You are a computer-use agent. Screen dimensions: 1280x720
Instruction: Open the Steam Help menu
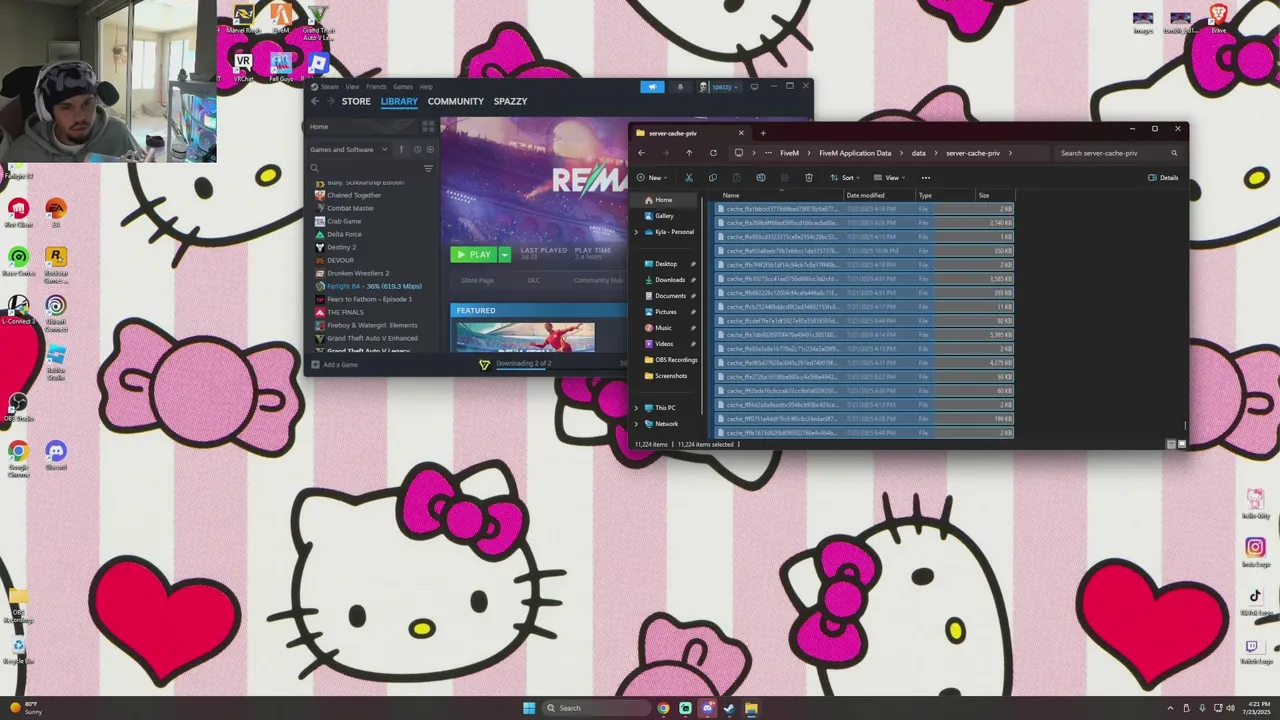[x=426, y=87]
